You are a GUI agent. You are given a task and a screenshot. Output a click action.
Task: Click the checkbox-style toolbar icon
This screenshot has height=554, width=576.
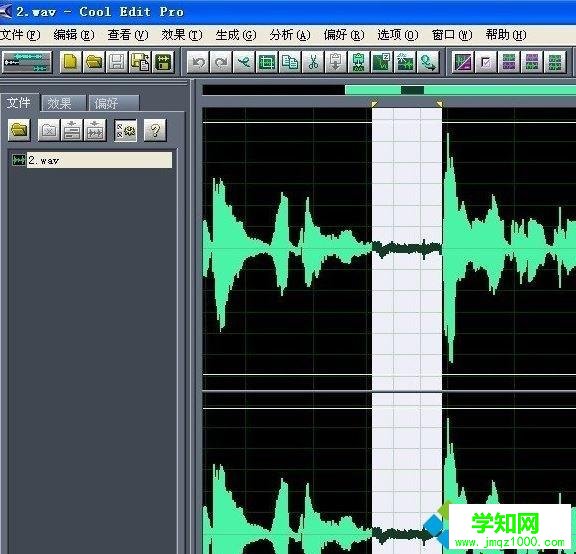tap(486, 62)
